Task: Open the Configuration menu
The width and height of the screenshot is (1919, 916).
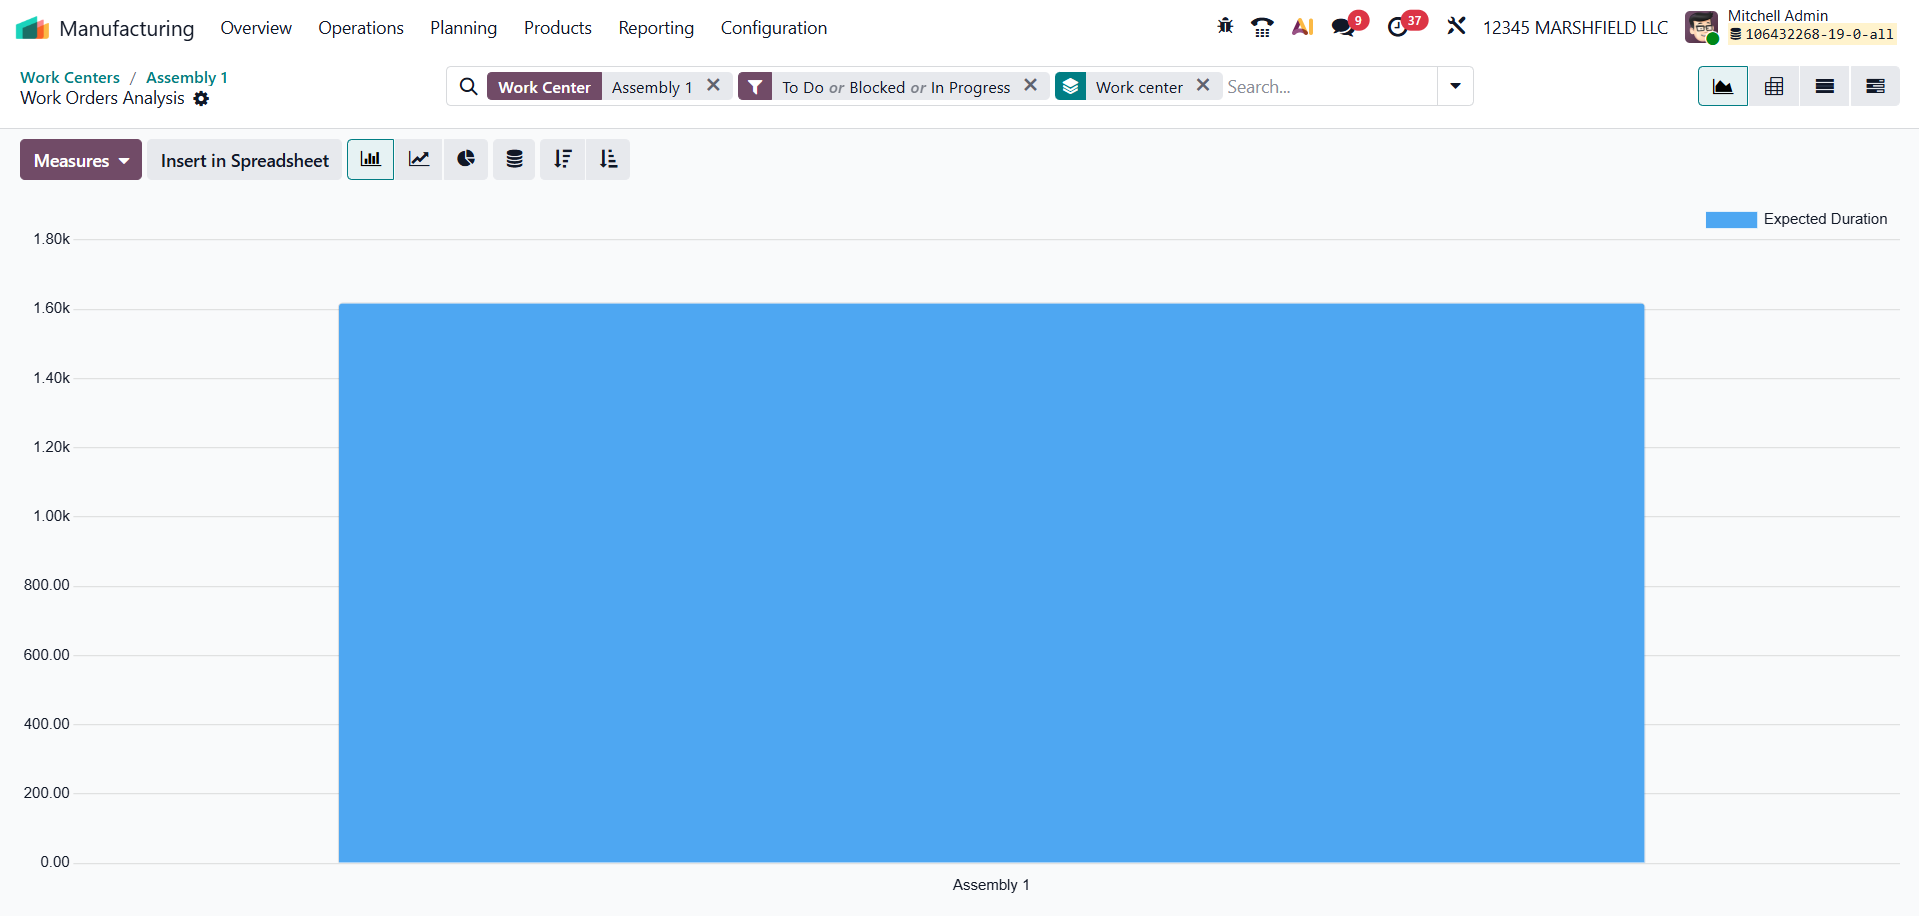Action: pyautogui.click(x=773, y=28)
